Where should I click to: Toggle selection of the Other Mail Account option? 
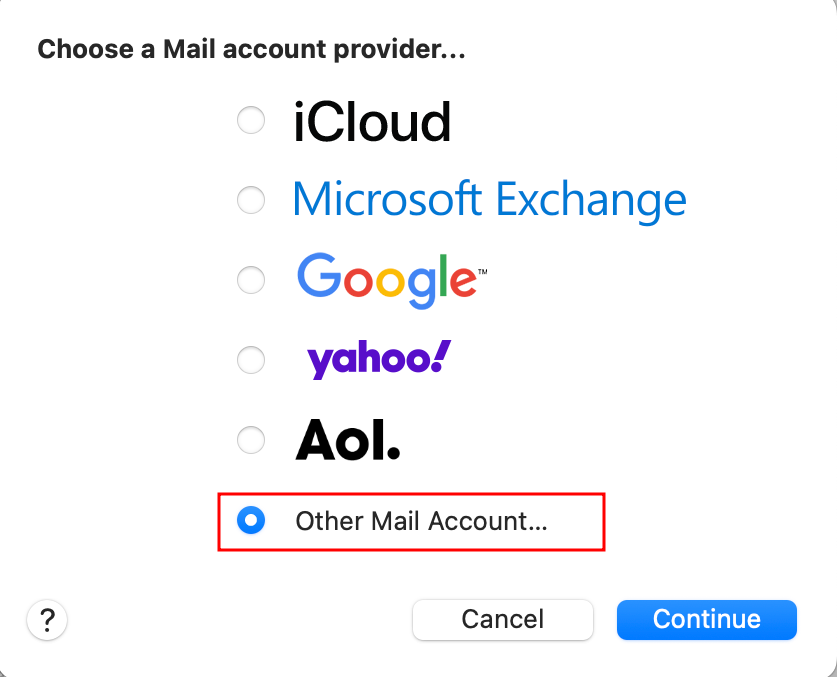click(x=251, y=521)
